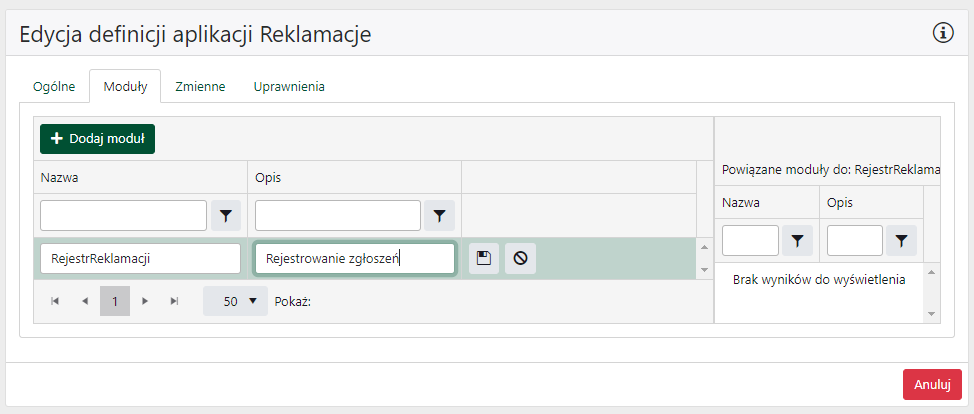This screenshot has width=974, height=414.
Task: Open filter options for the modules Opis column
Action: click(x=440, y=215)
